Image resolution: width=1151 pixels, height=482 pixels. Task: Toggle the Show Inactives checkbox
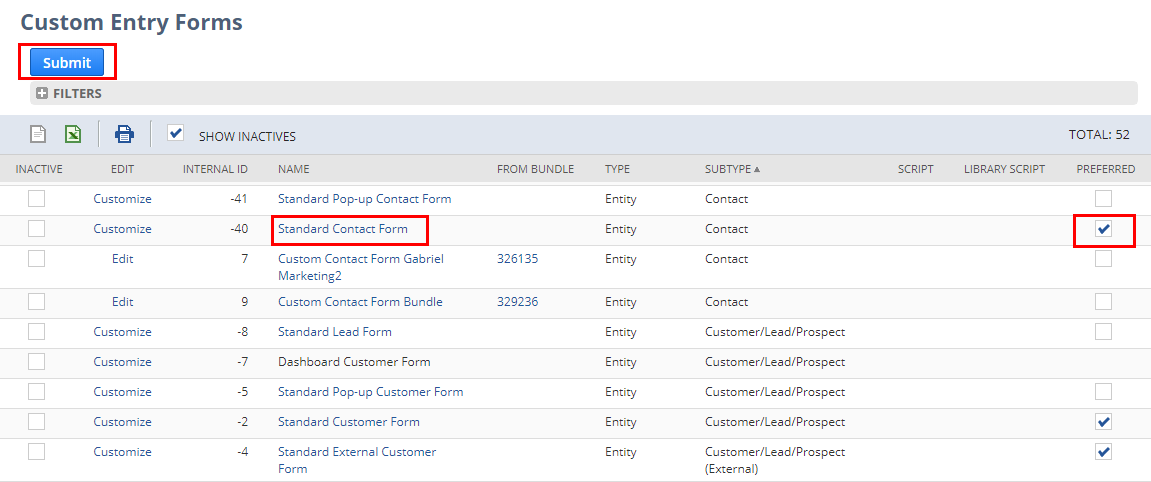tap(176, 133)
